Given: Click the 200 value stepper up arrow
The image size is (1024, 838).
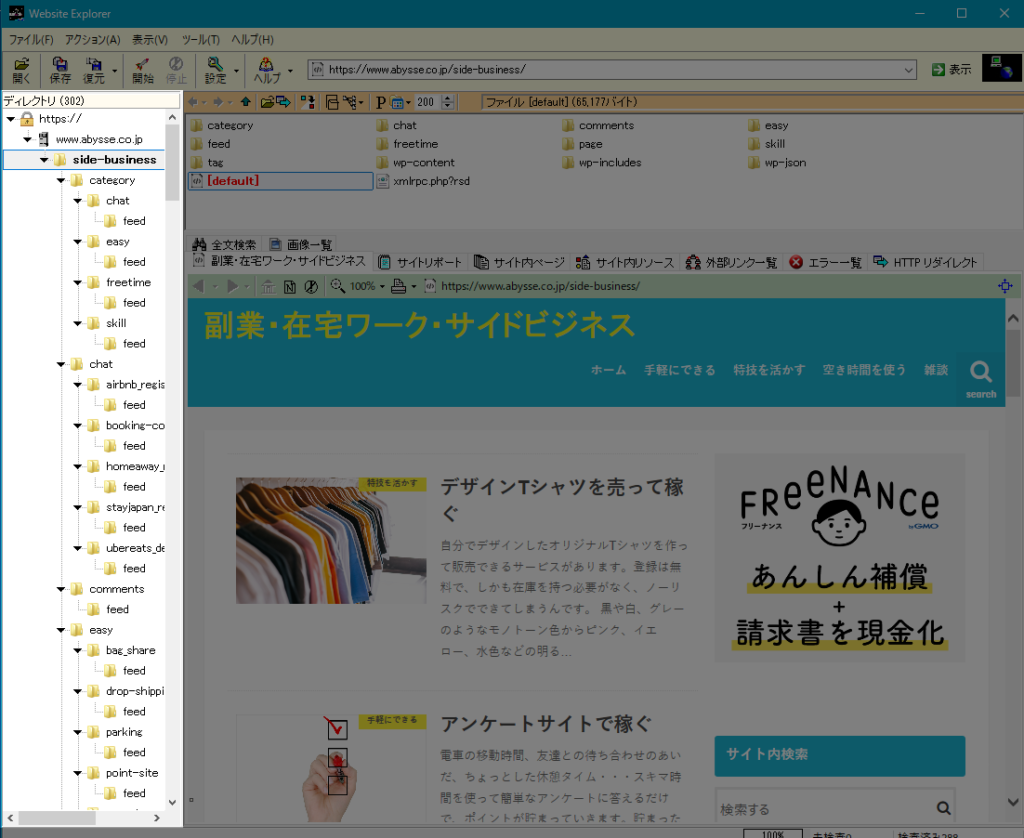Looking at the screenshot, I should (x=447, y=97).
